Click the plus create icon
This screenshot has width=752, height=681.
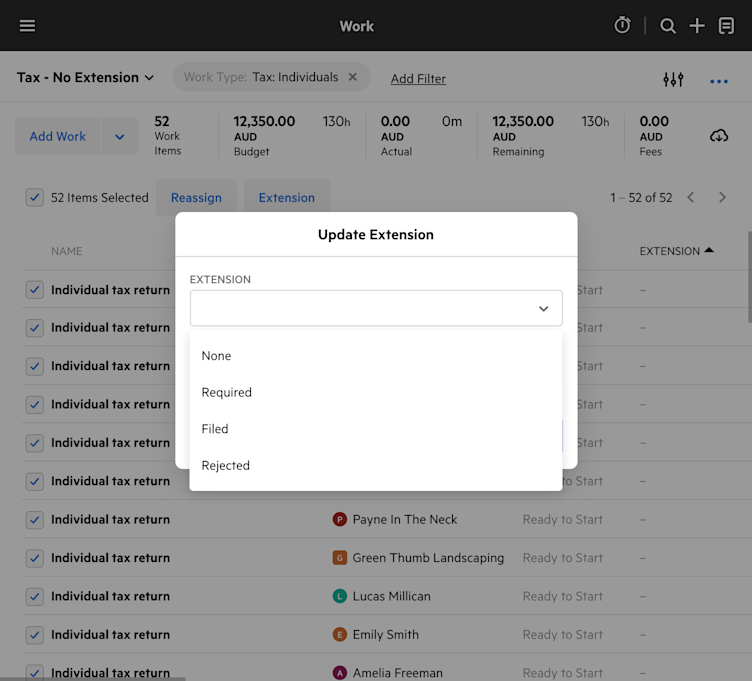pyautogui.click(x=697, y=26)
